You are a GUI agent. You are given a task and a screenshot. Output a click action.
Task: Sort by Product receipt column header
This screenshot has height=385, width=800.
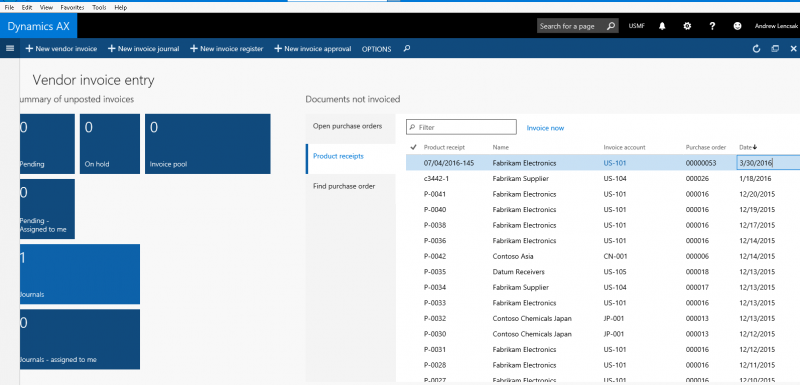tap(444, 147)
